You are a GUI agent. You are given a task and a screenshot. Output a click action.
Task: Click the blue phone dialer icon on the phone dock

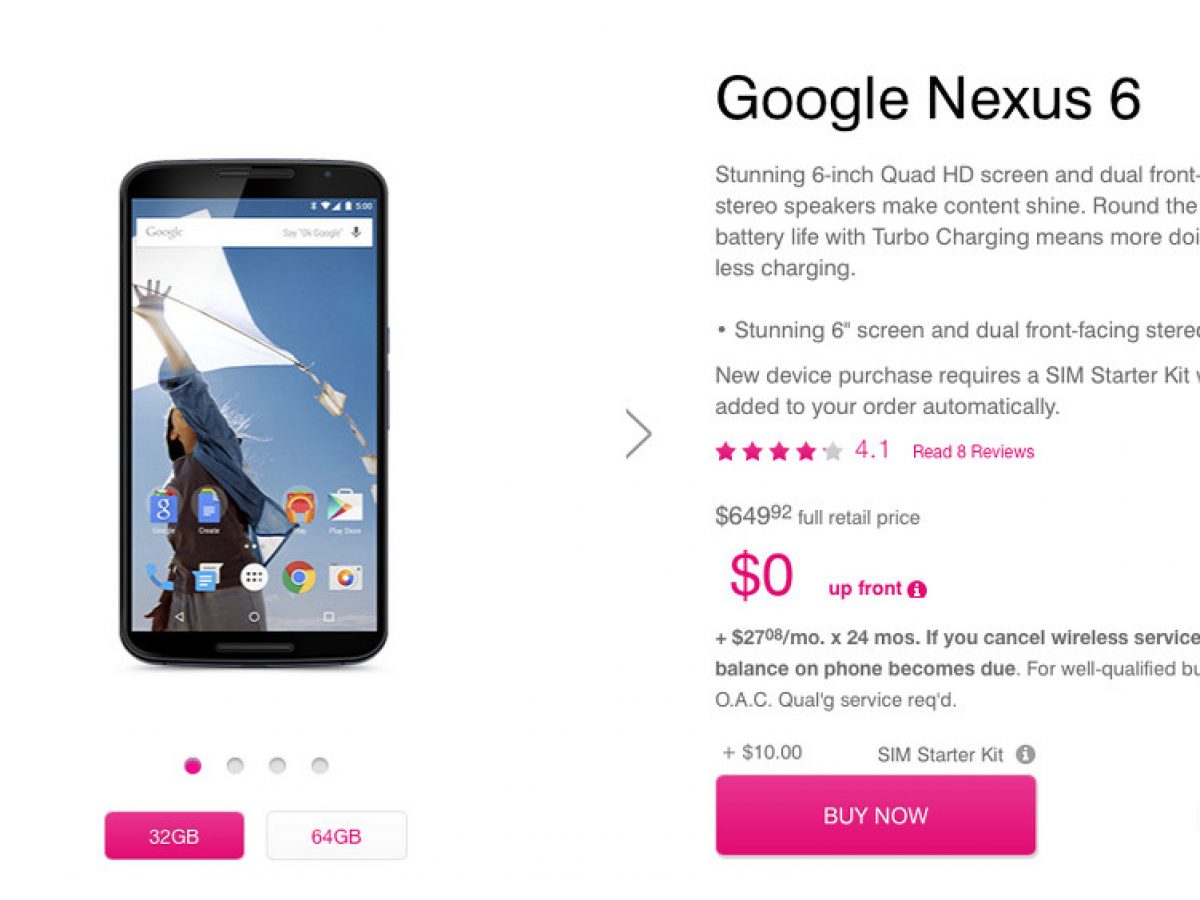point(160,577)
